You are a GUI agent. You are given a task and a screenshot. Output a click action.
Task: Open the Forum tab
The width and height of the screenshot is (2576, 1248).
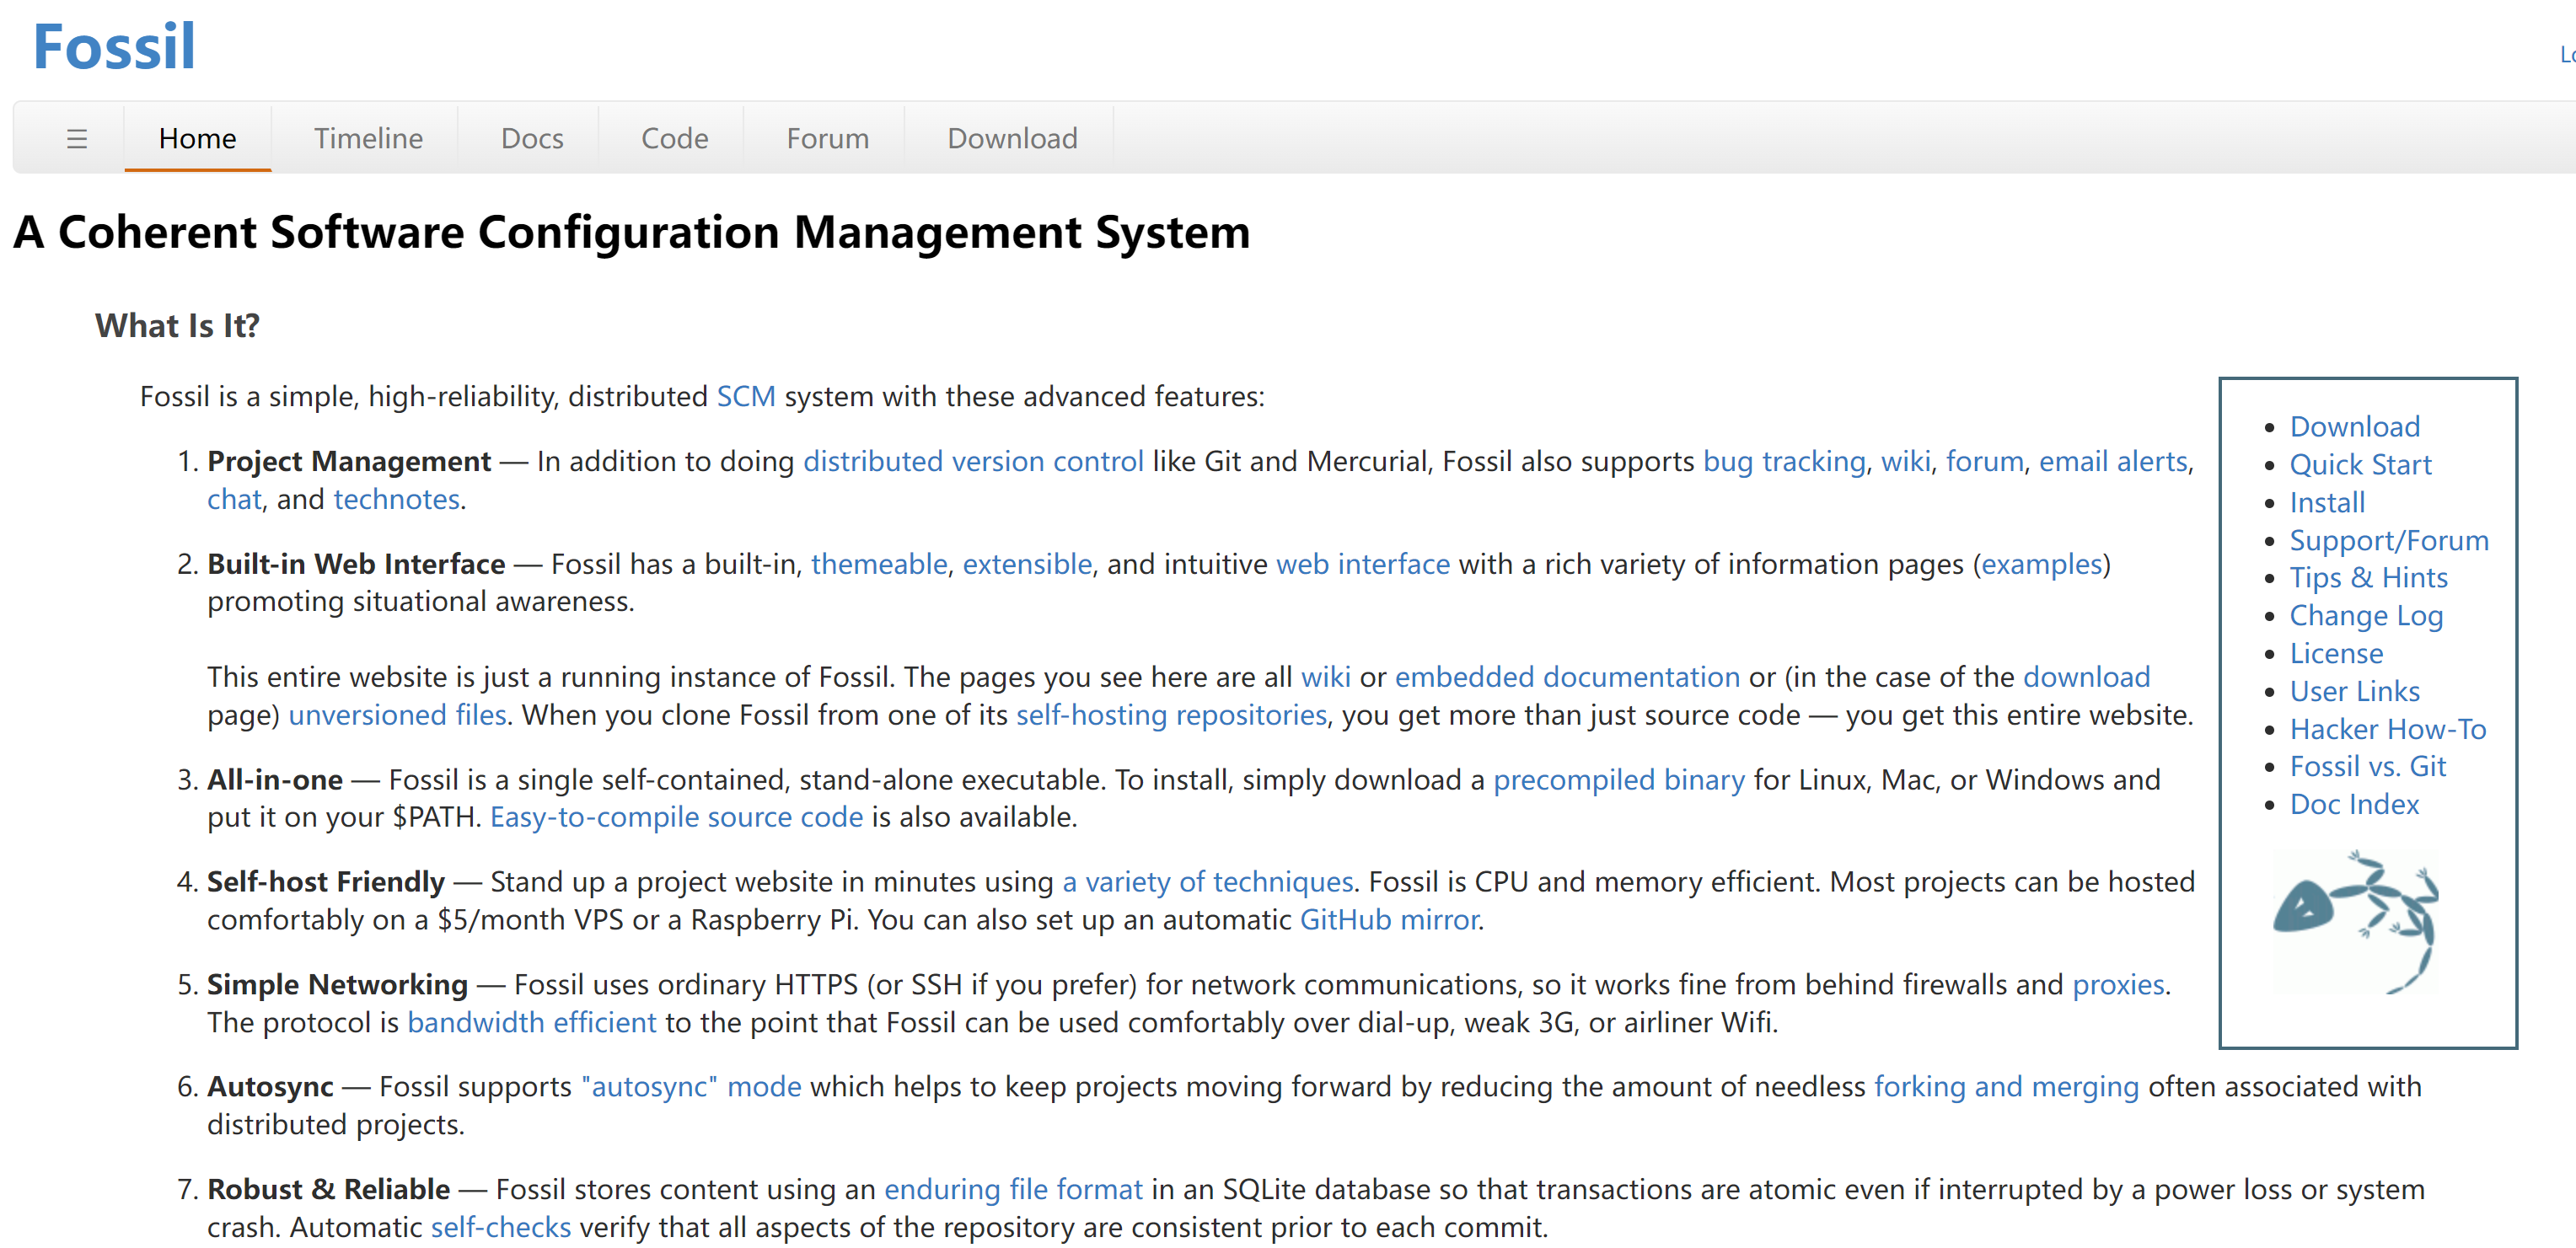tap(827, 138)
